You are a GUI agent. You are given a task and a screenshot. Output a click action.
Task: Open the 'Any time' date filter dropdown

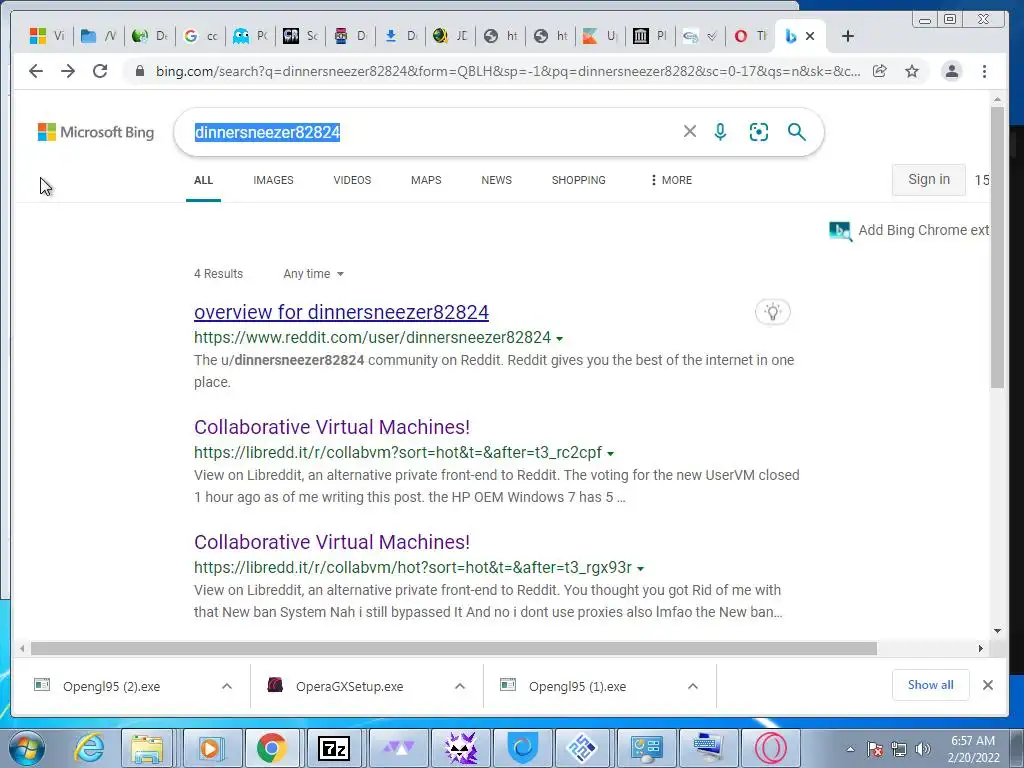coord(313,274)
